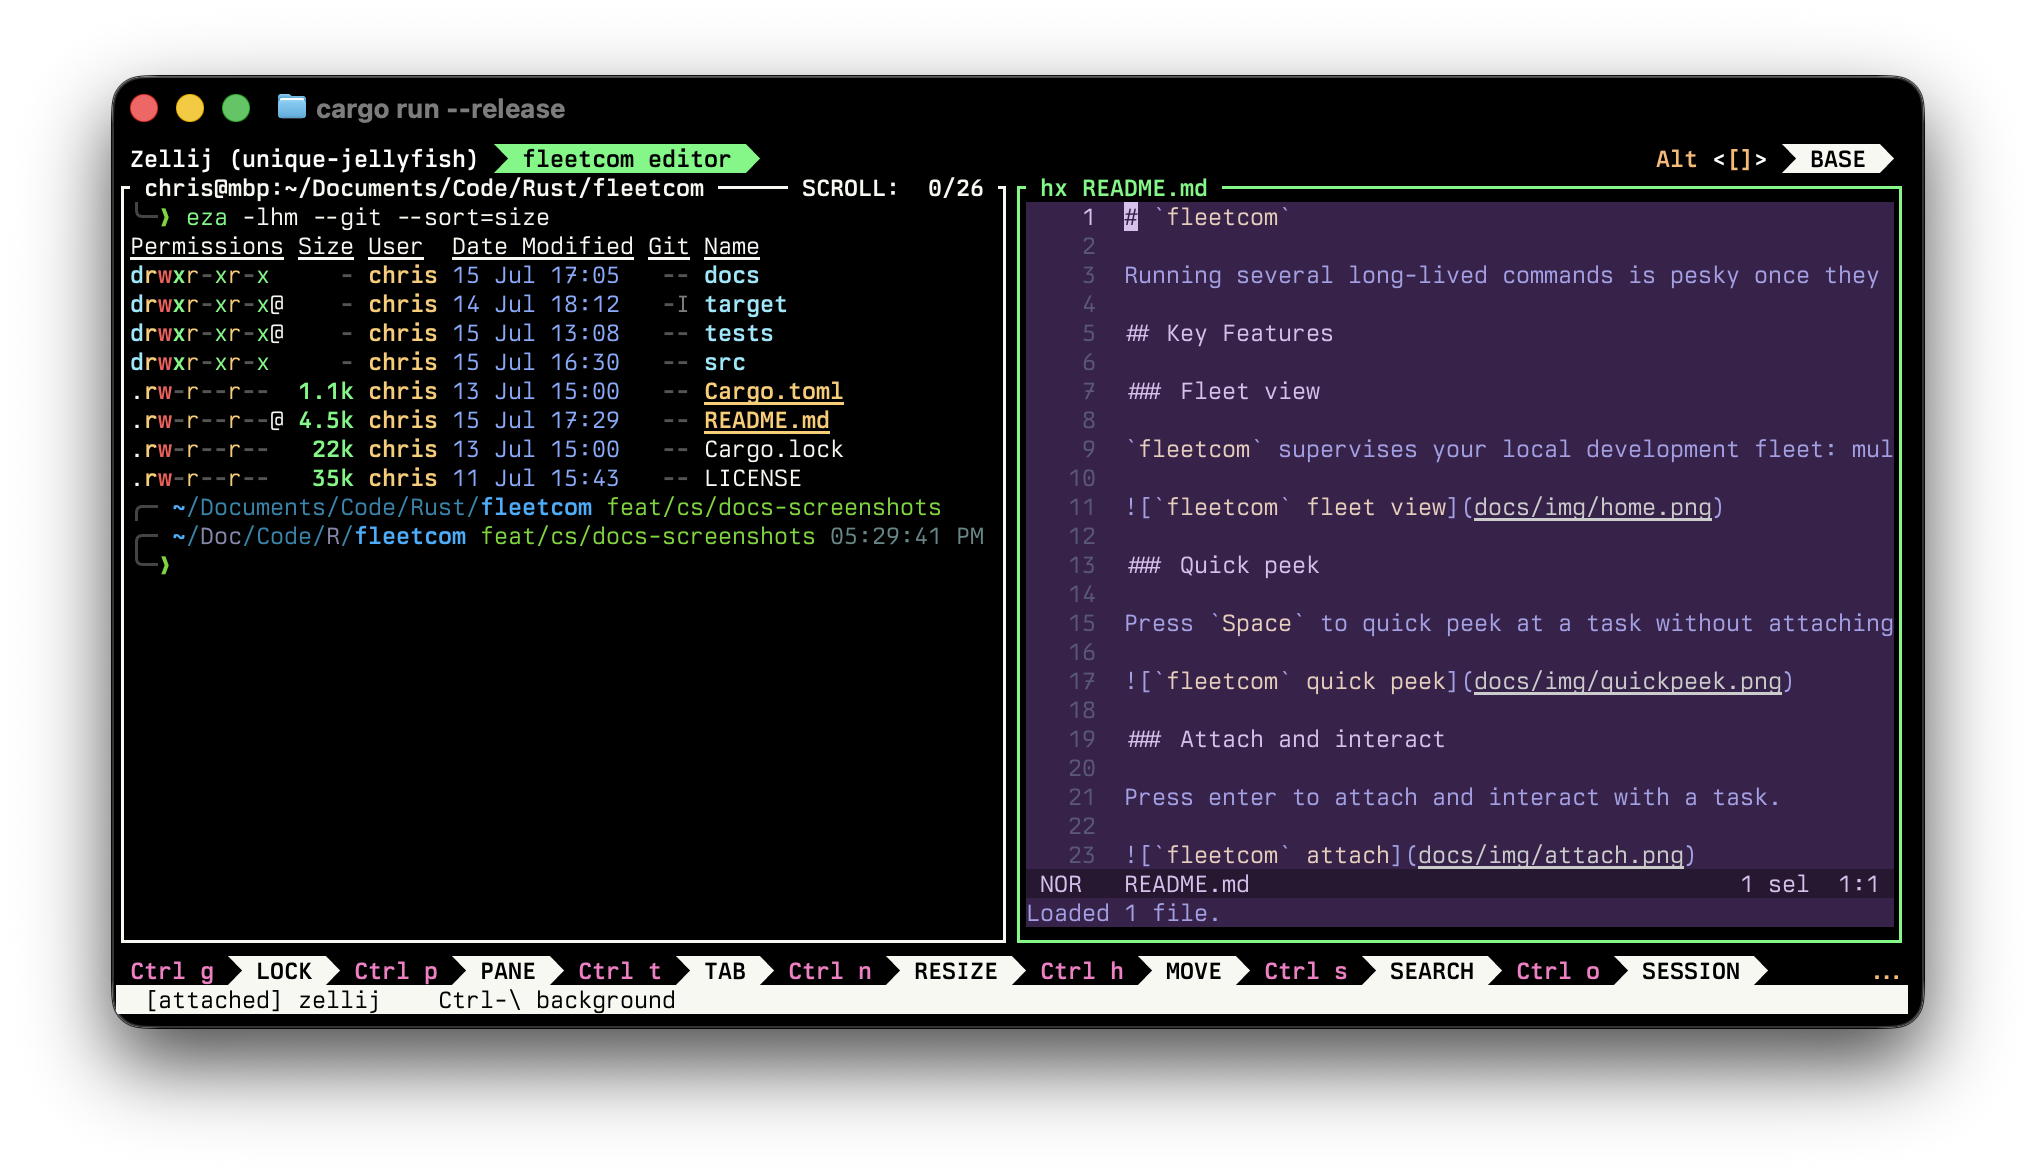2036x1176 pixels.
Task: Click the '1 sel' selection count
Action: [x=1774, y=884]
